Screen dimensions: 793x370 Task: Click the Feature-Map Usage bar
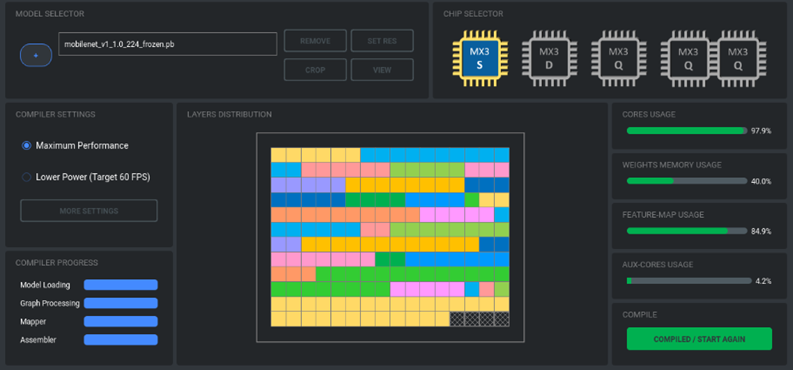[x=687, y=231]
